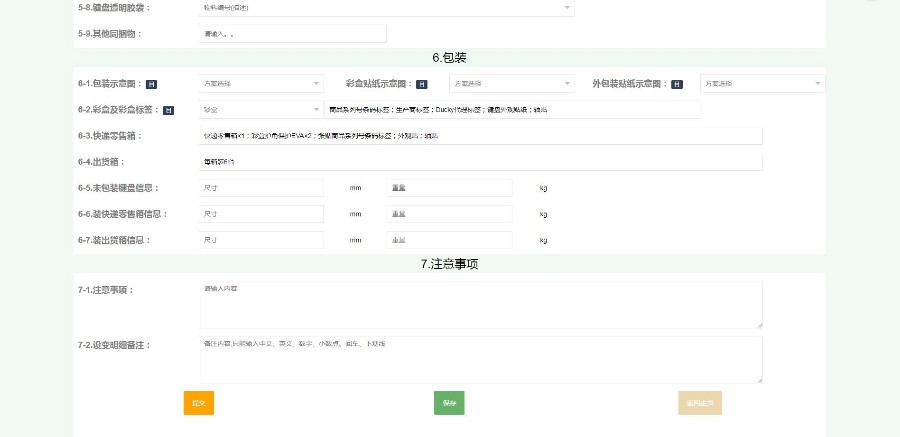
Task: Open the 6-1.包装示意图 scheme dropdown
Action: pos(261,84)
